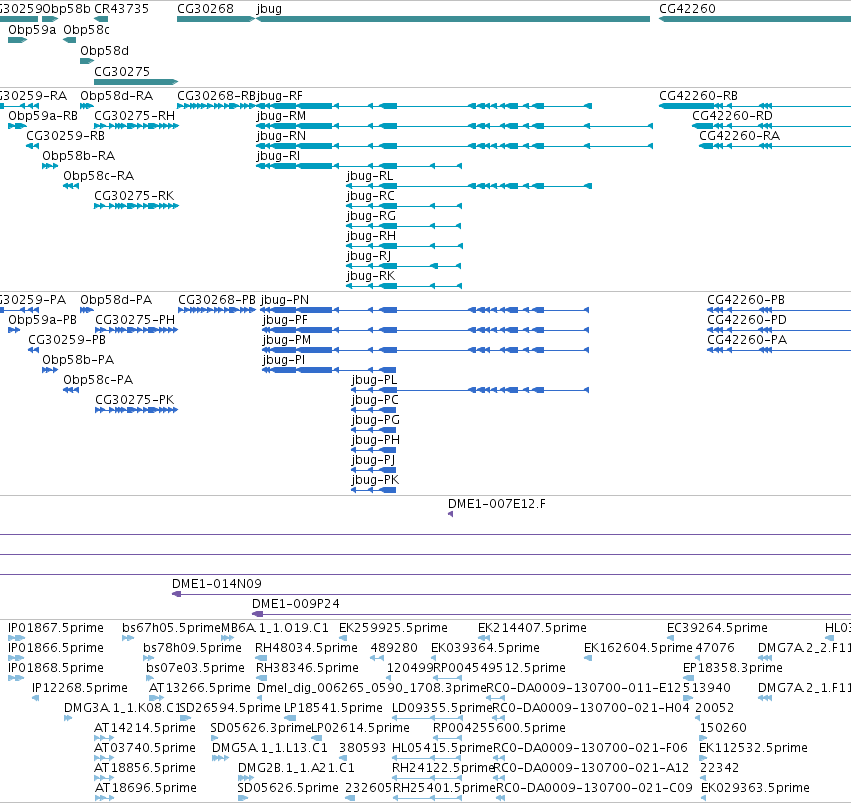This screenshot has height=803, width=851.
Task: Select the Obp58c gene label
Action: 86,30
